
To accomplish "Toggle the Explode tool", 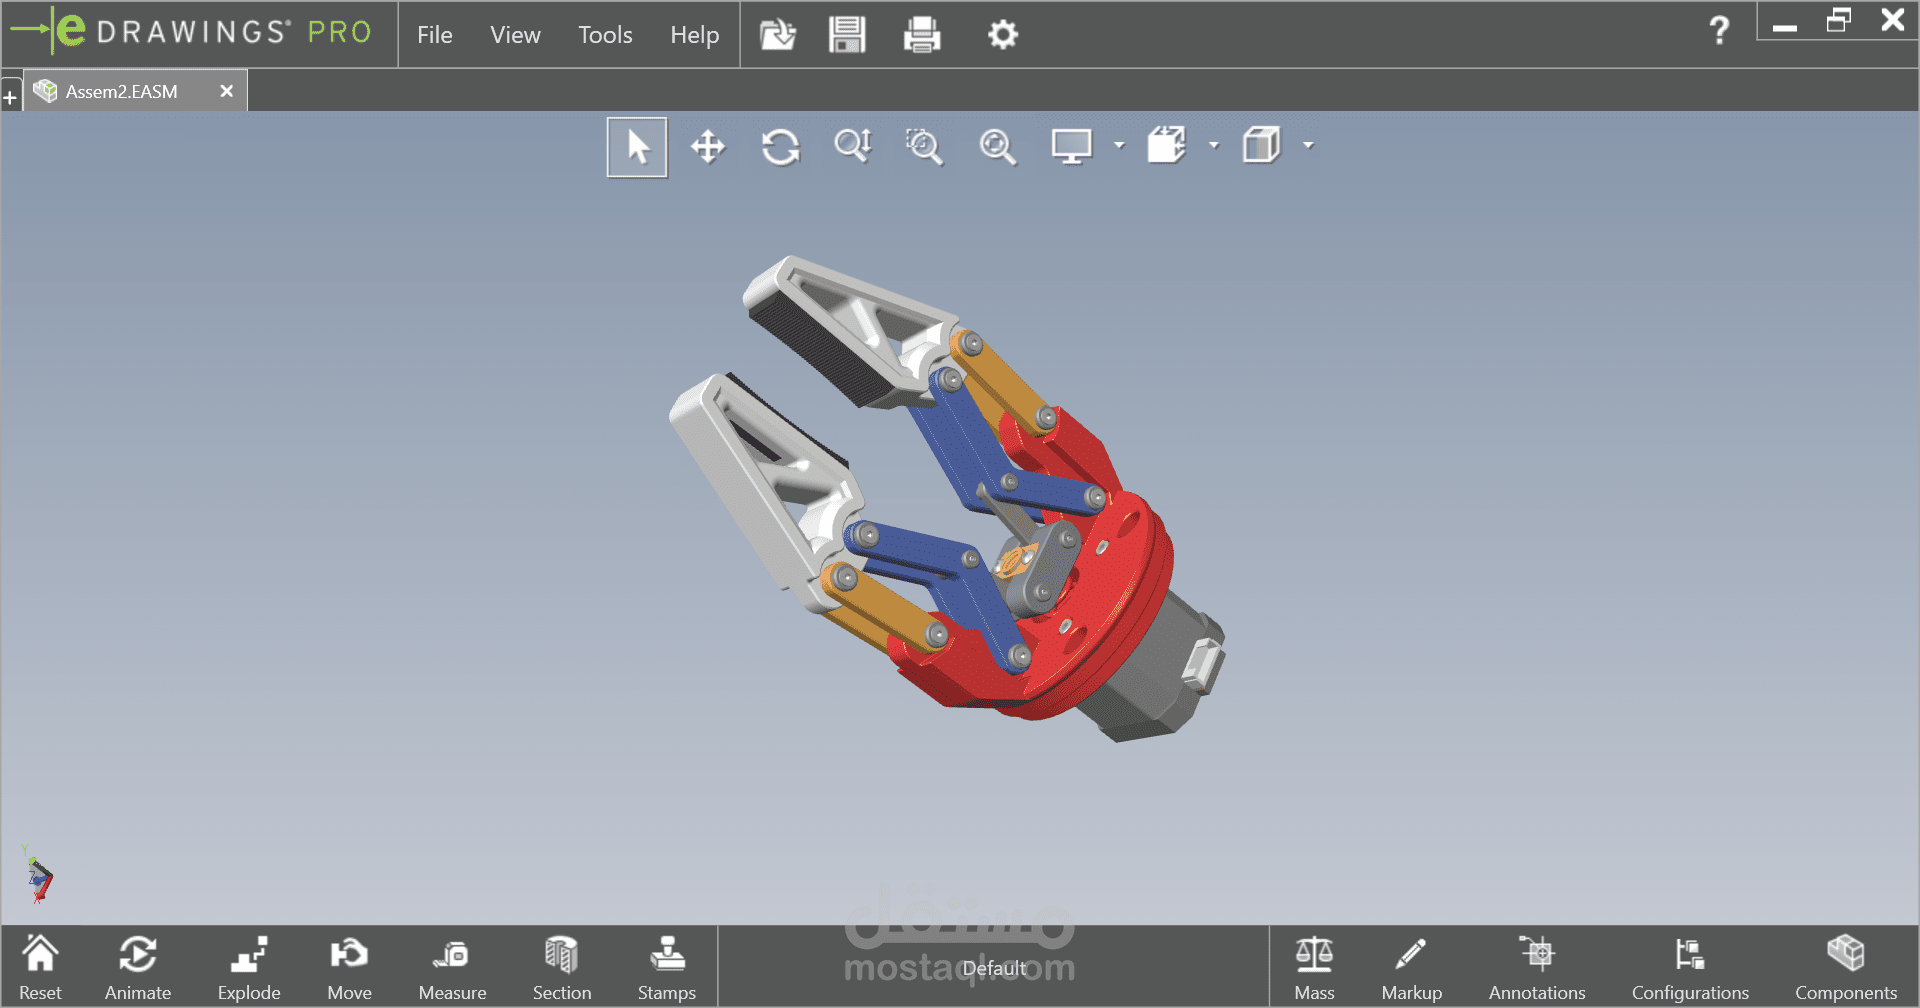I will click(x=249, y=967).
